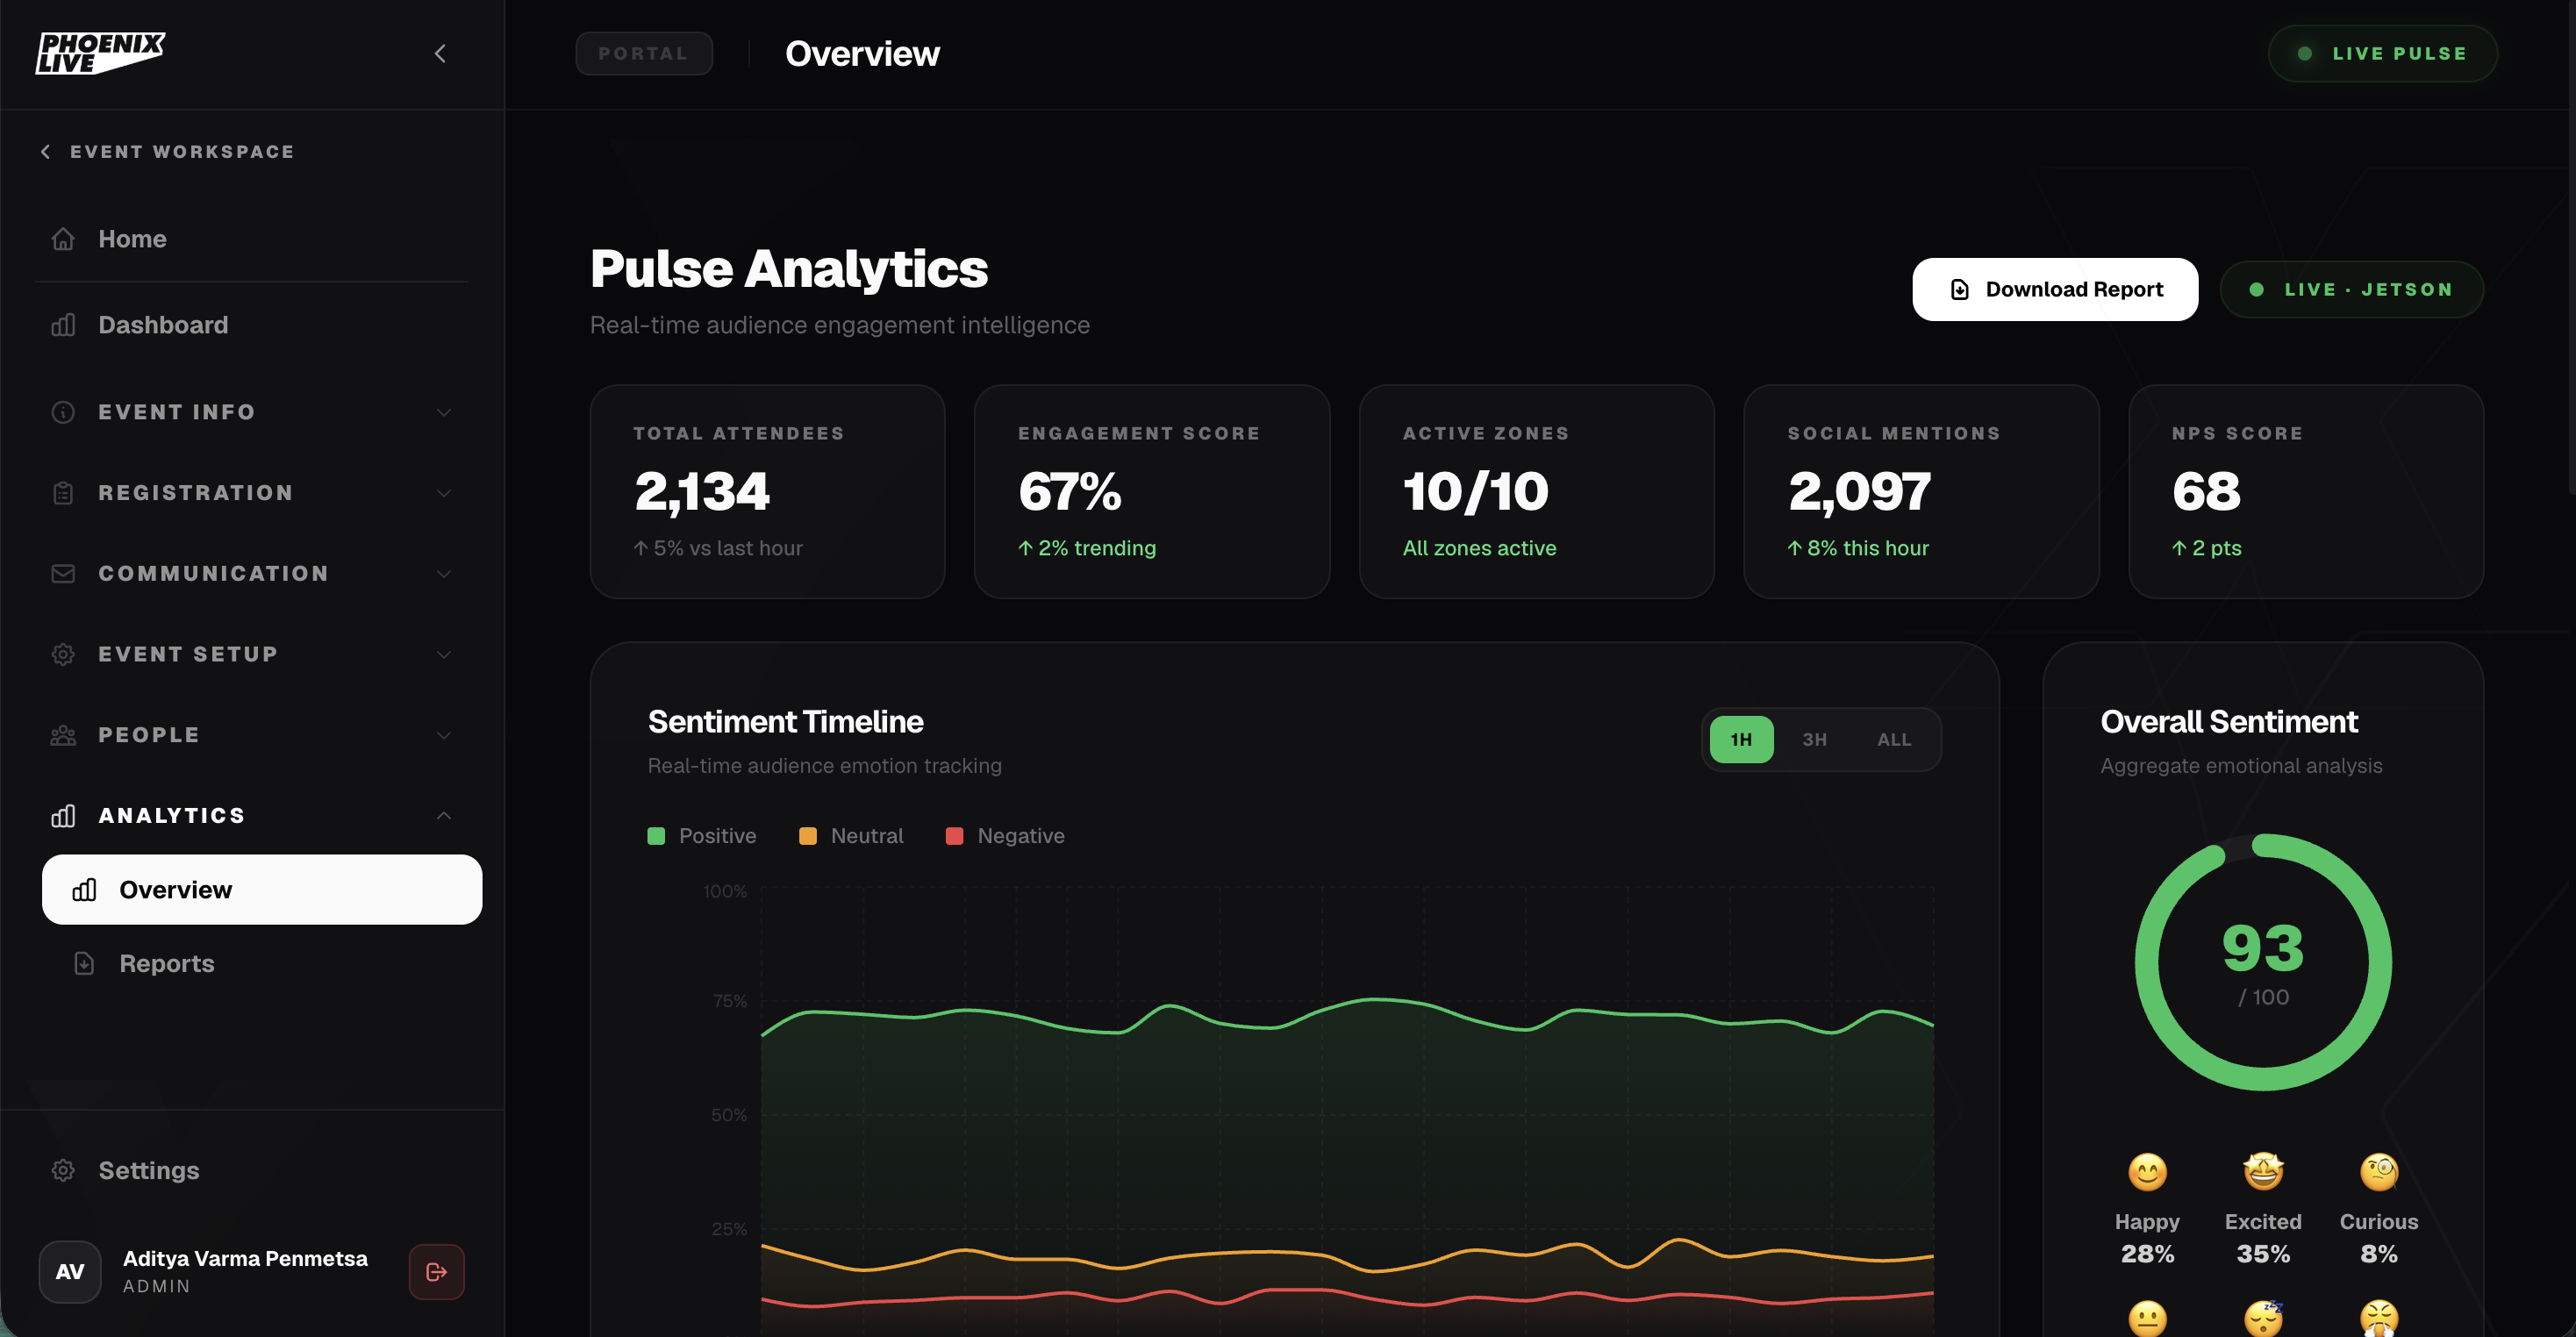The width and height of the screenshot is (2576, 1337).
Task: Expand the People section chevron
Action: click(x=444, y=735)
